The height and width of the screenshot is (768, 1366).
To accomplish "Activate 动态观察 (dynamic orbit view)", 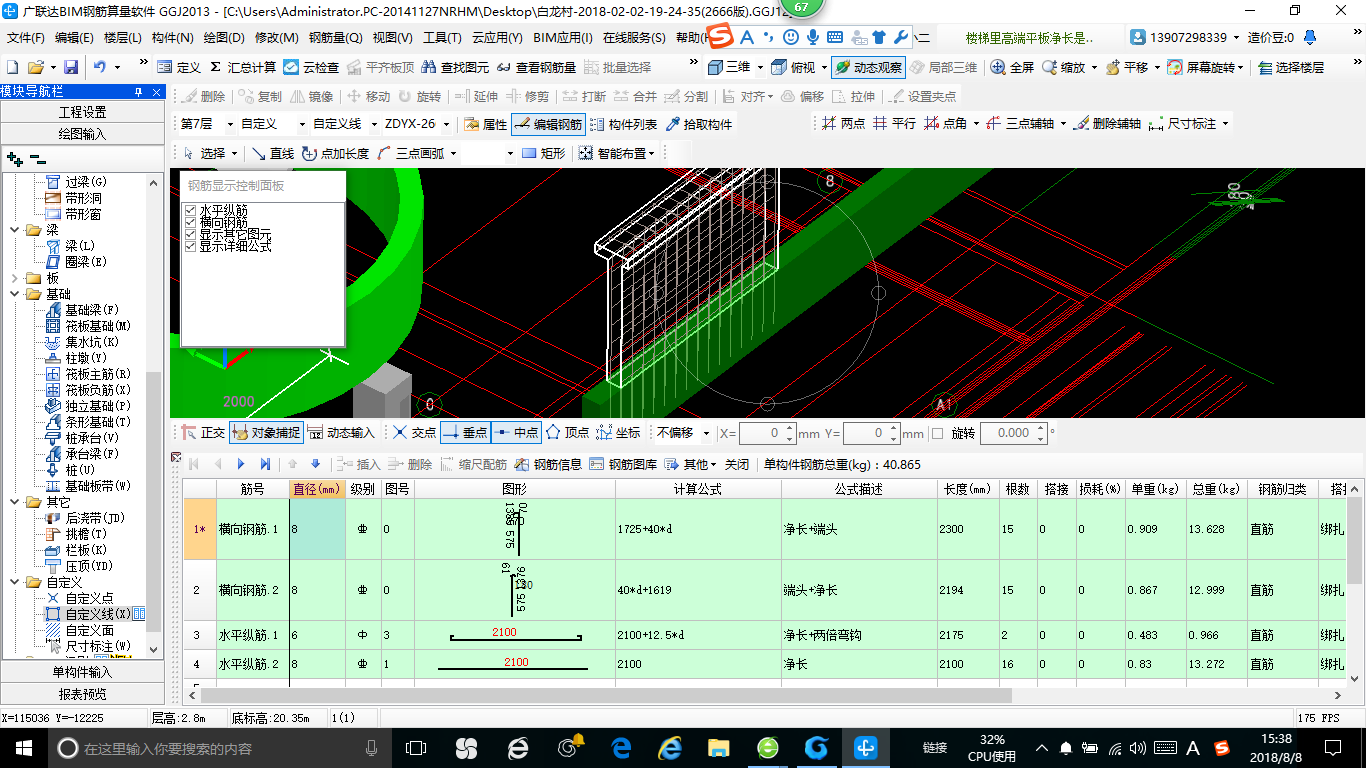I will point(868,67).
